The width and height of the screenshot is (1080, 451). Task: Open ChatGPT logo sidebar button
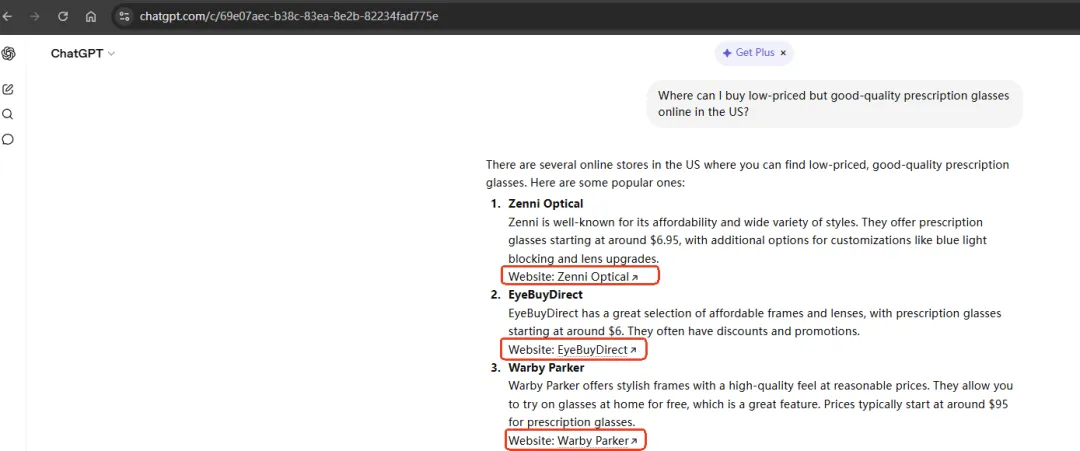pyautogui.click(x=8, y=54)
